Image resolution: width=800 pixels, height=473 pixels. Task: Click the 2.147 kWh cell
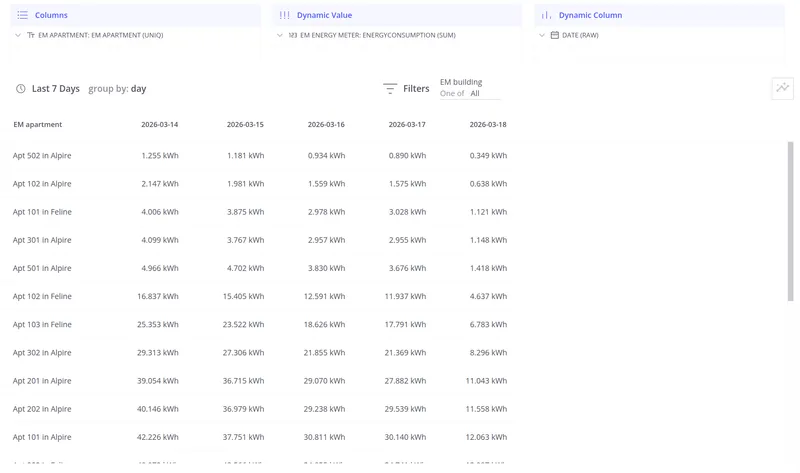pyautogui.click(x=160, y=184)
